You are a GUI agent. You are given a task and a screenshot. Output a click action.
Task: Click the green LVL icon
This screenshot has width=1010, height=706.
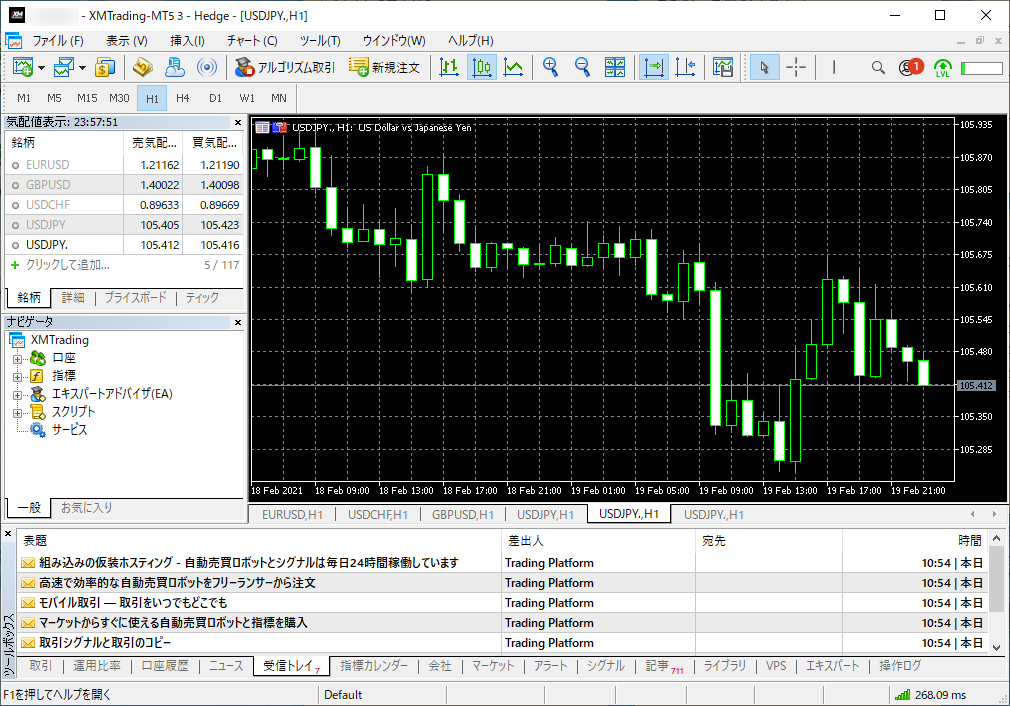[942, 68]
